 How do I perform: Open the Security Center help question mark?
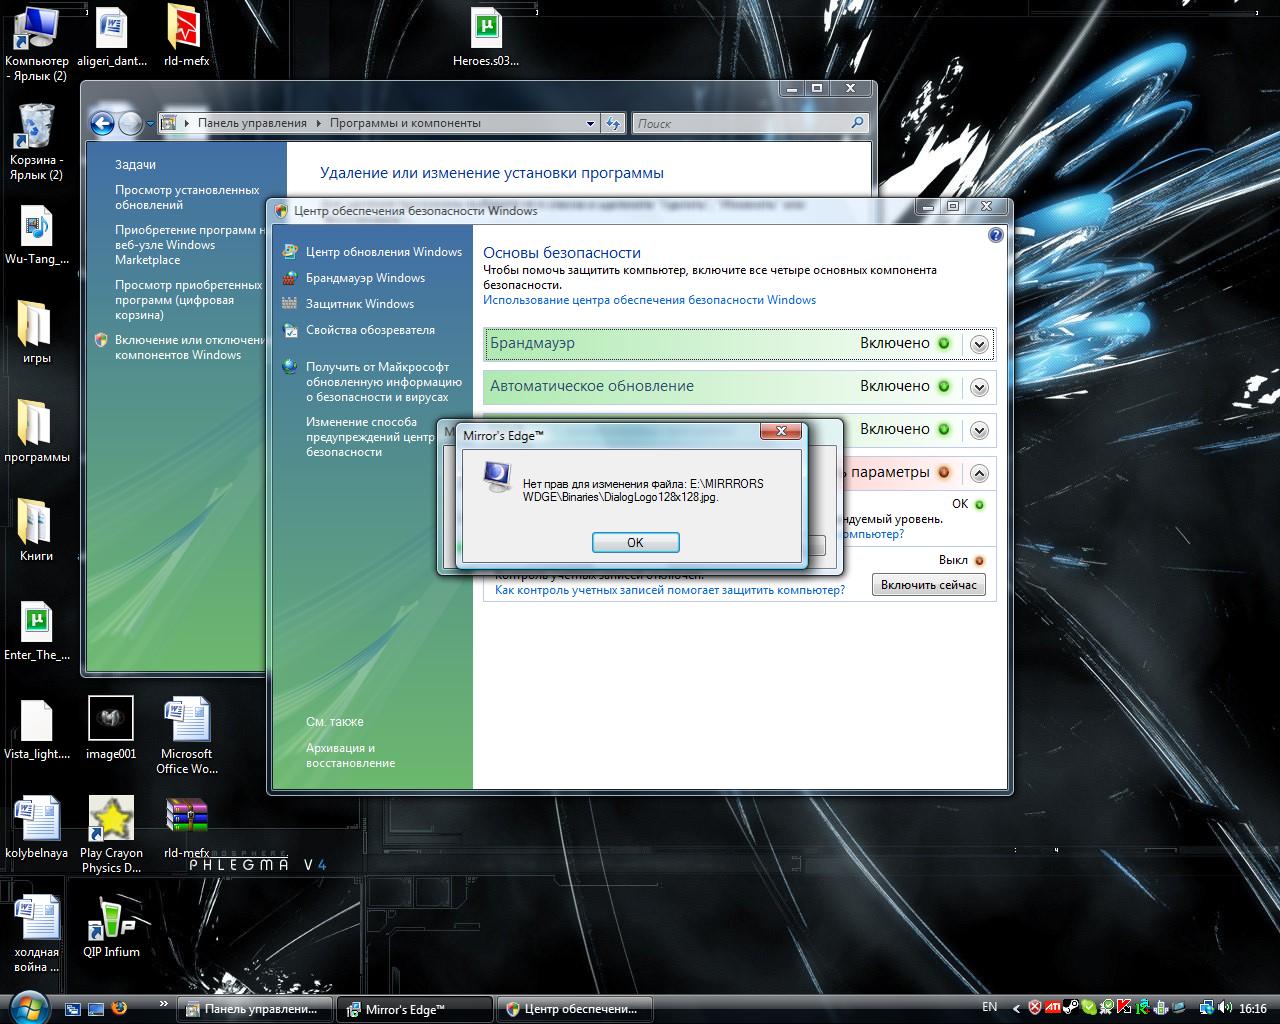tap(995, 235)
